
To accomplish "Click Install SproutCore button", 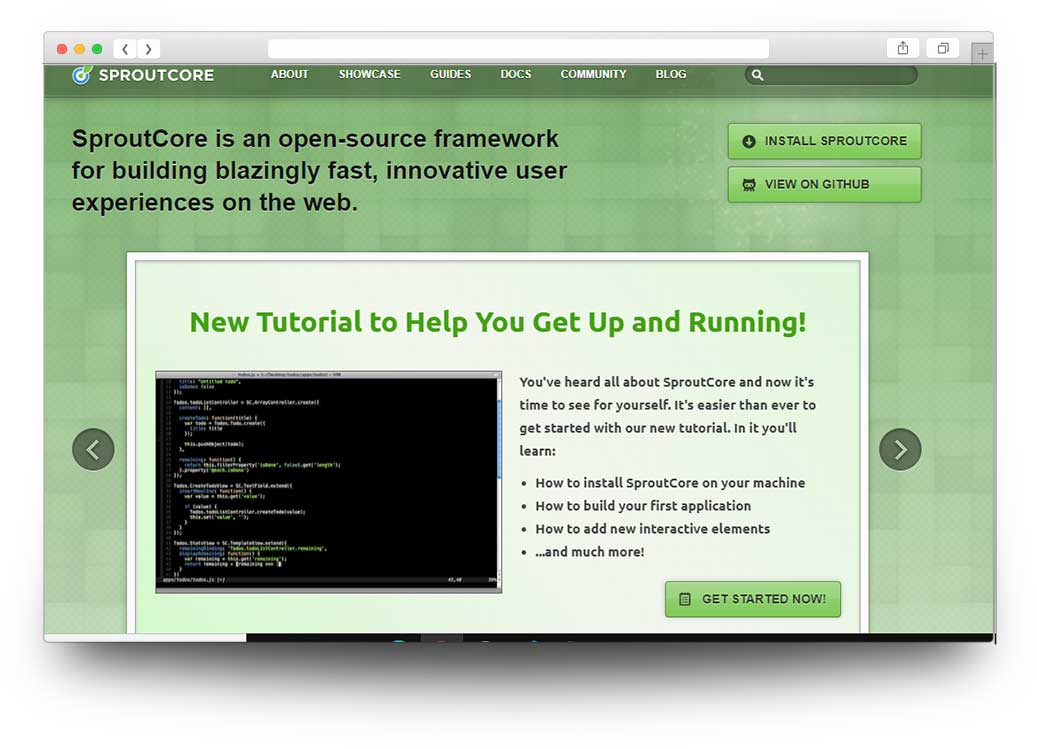I will [824, 141].
